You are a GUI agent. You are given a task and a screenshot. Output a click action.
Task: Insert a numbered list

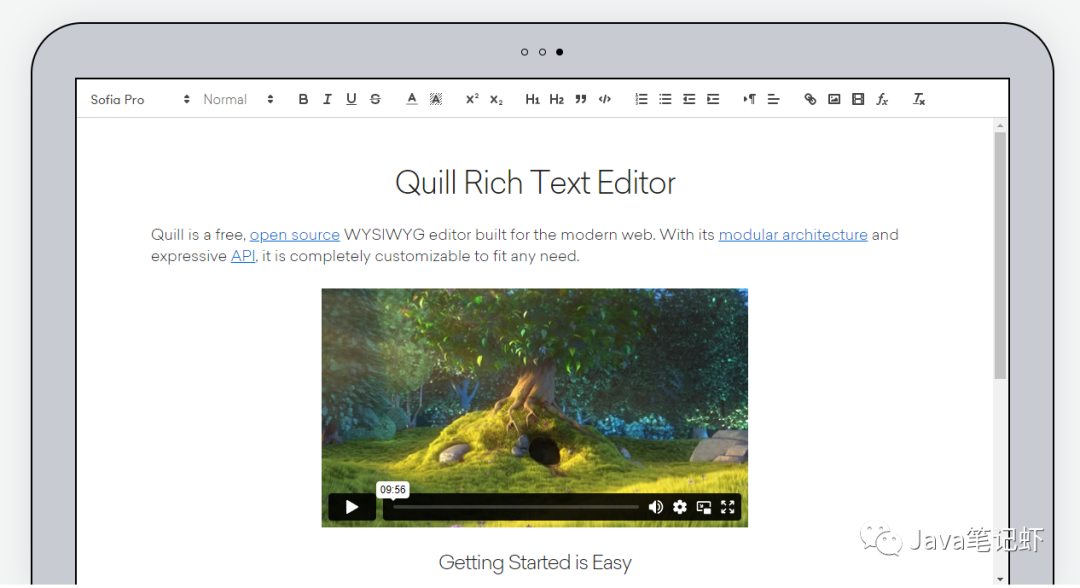[641, 99]
